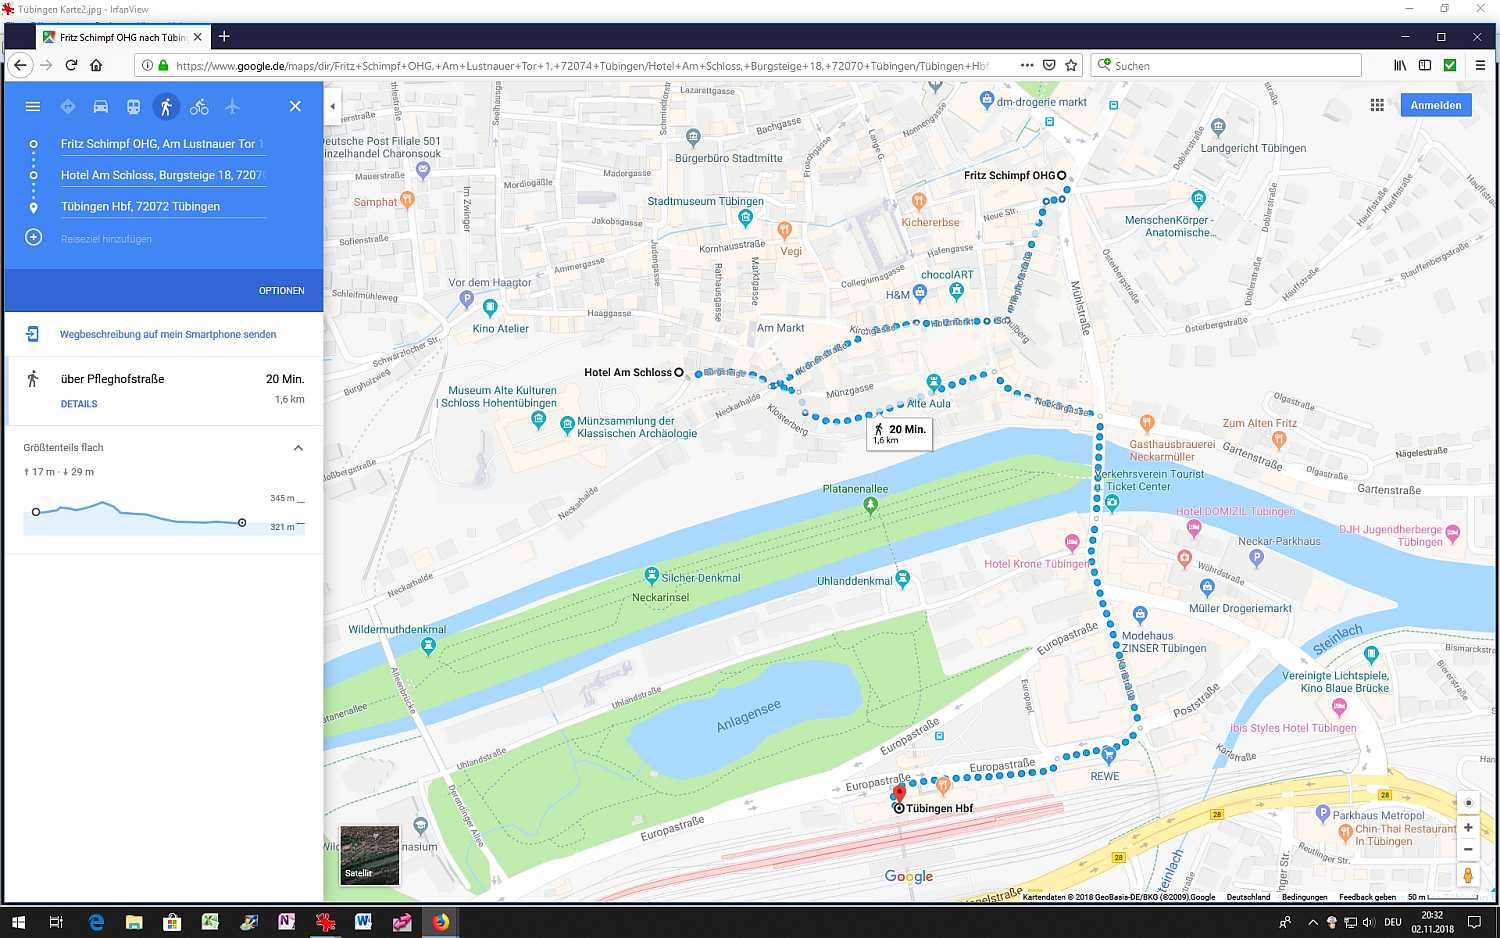The image size is (1500, 938).
Task: Click Feedback geben in map footer
Action: point(1367,897)
